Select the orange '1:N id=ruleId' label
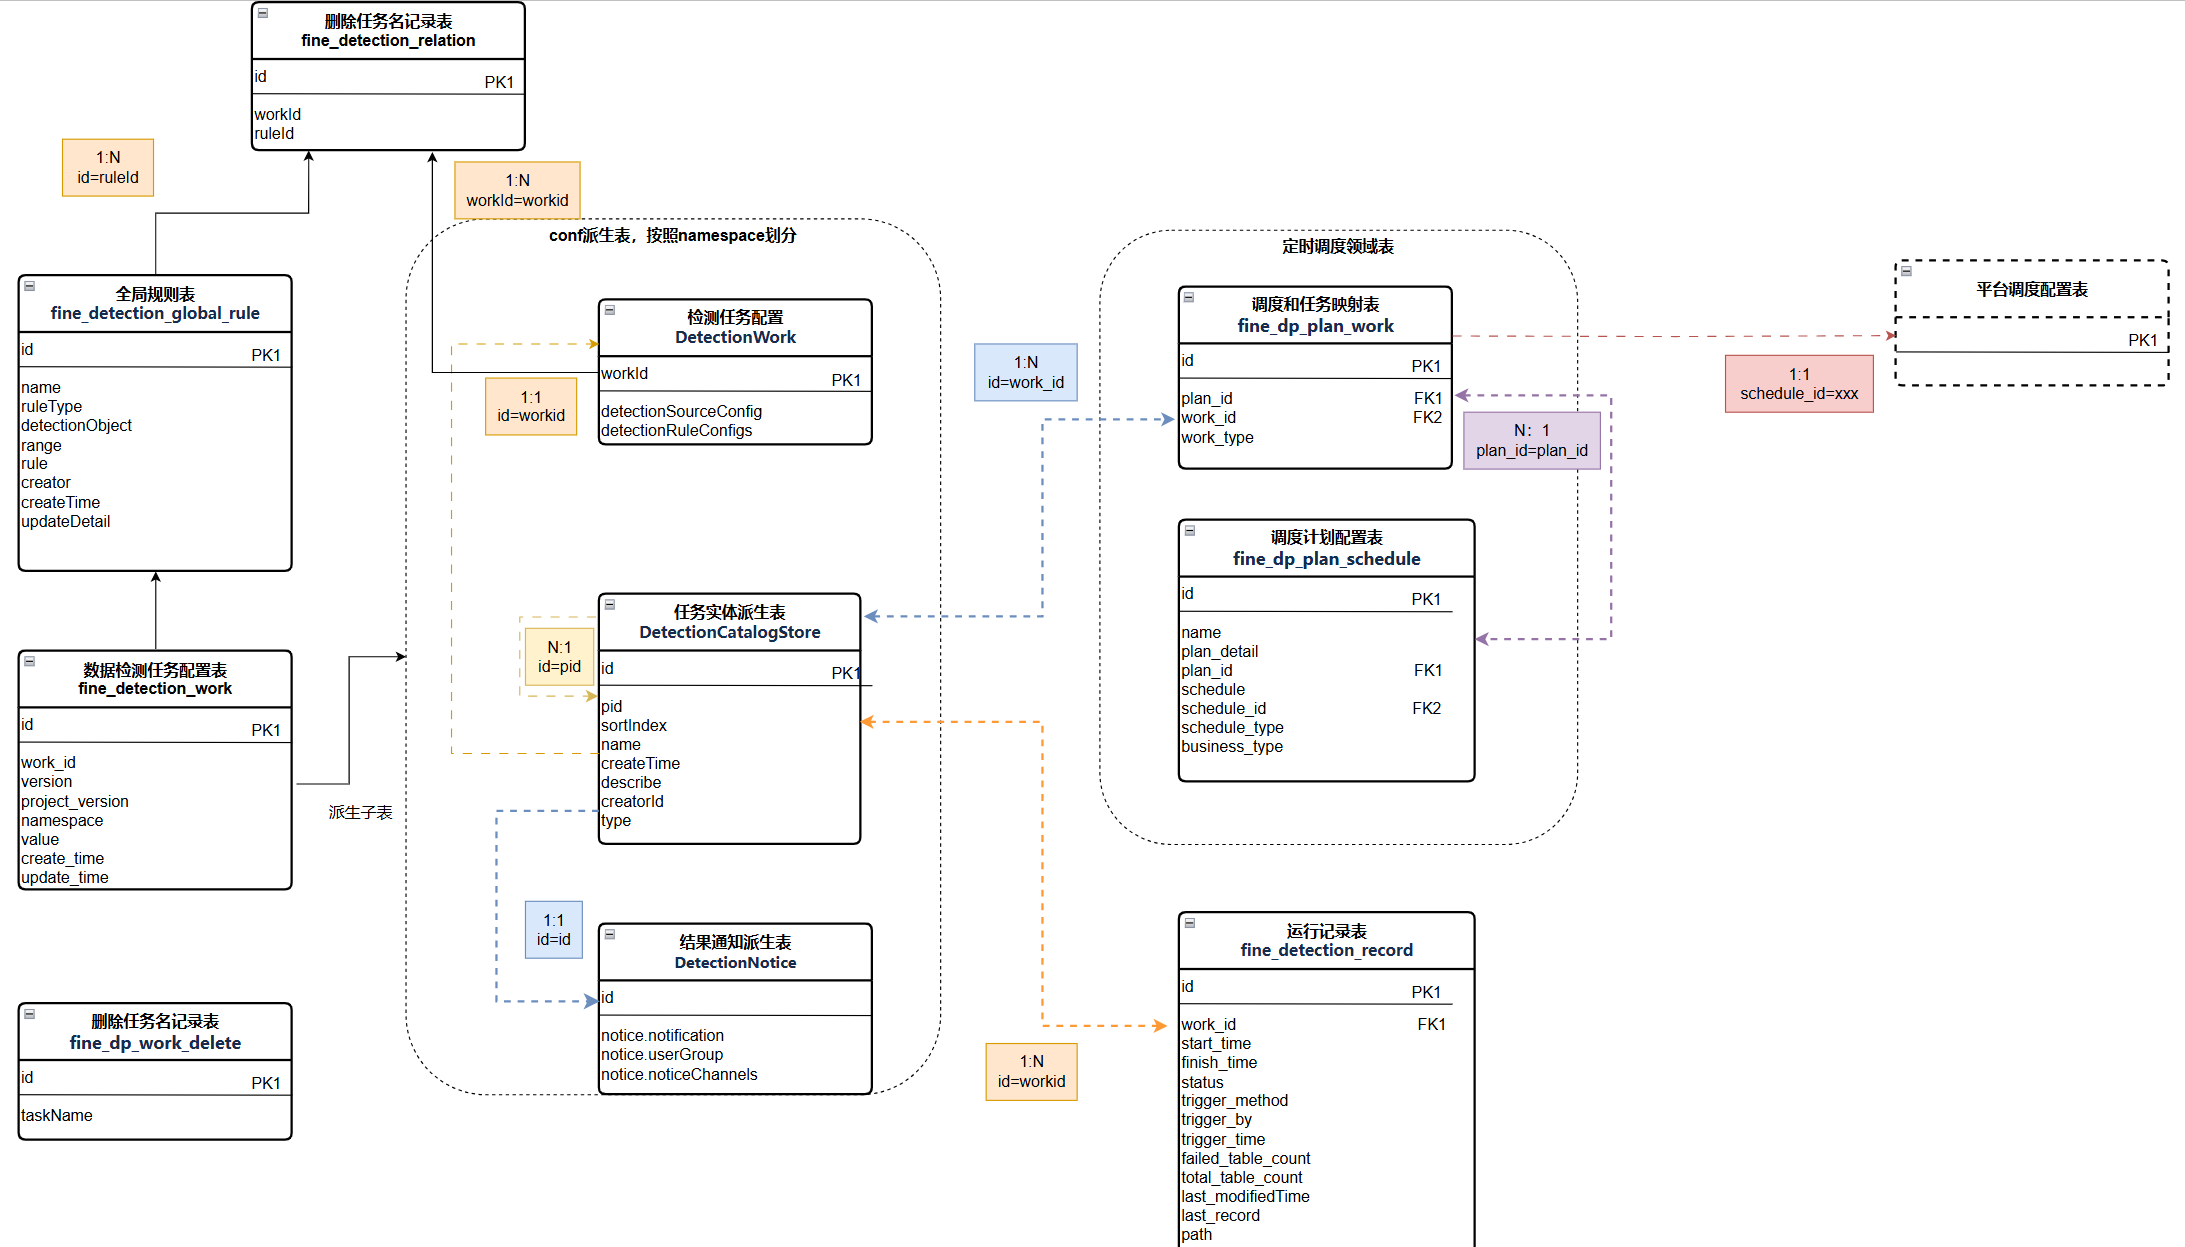The height and width of the screenshot is (1247, 2185). tap(108, 167)
